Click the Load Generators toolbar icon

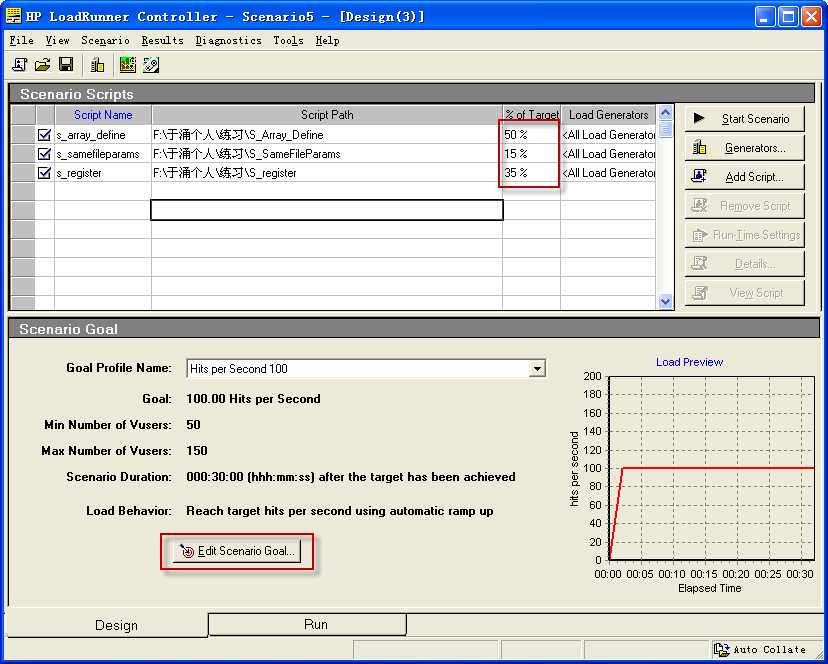(97, 65)
